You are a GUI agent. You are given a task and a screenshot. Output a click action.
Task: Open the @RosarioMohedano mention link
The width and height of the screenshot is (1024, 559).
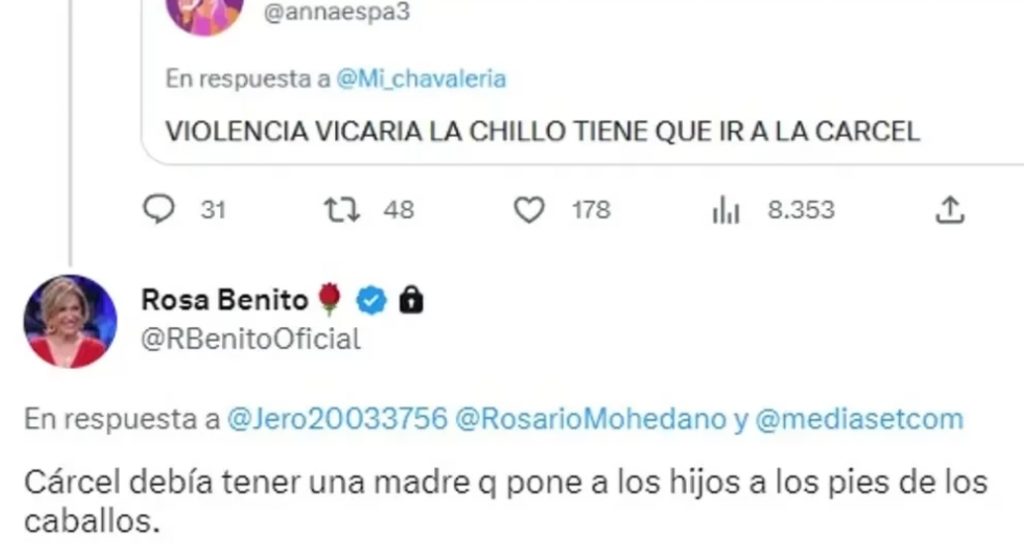pyautogui.click(x=590, y=419)
